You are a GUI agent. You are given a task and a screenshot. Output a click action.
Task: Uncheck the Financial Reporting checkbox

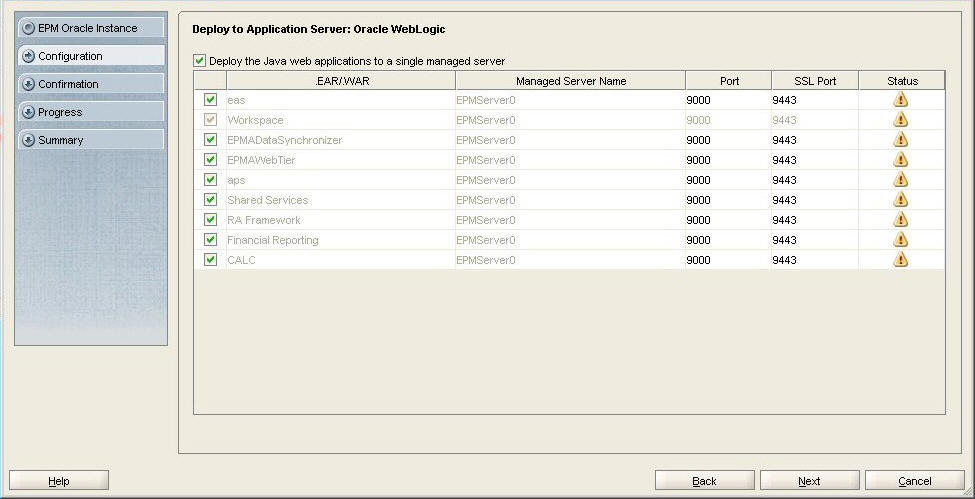(210, 239)
